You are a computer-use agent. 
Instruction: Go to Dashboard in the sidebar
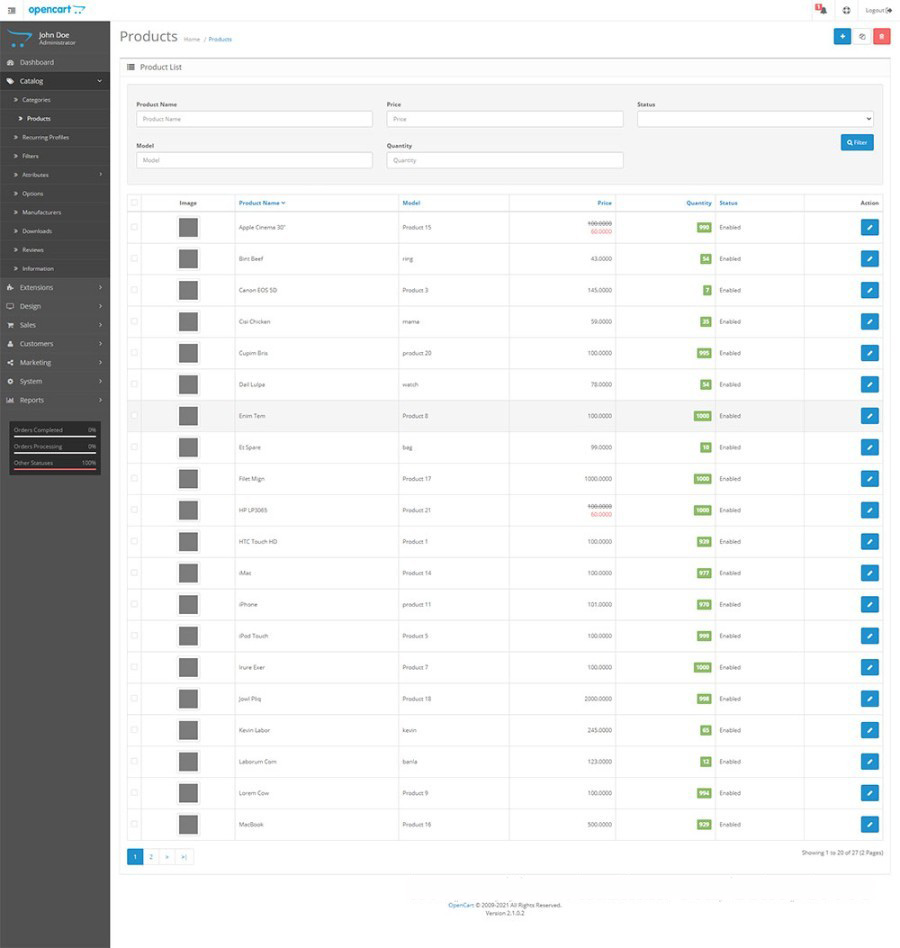[37, 62]
